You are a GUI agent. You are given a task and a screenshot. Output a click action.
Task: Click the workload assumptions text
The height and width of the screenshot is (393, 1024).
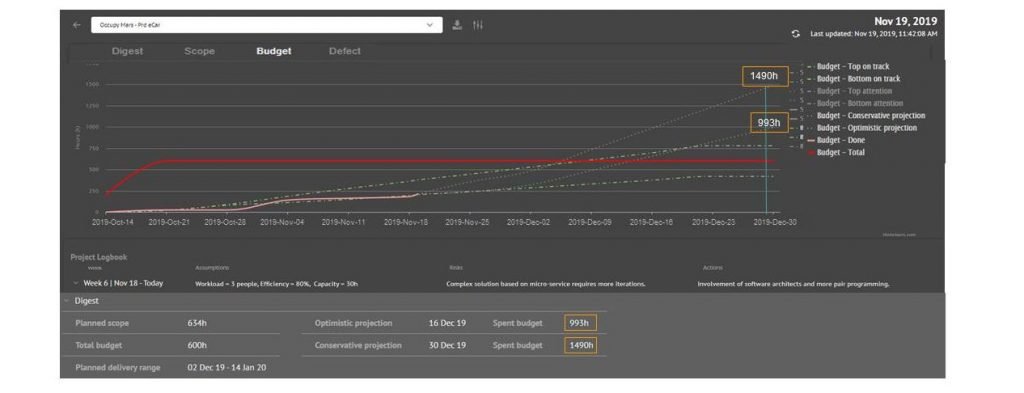point(276,284)
